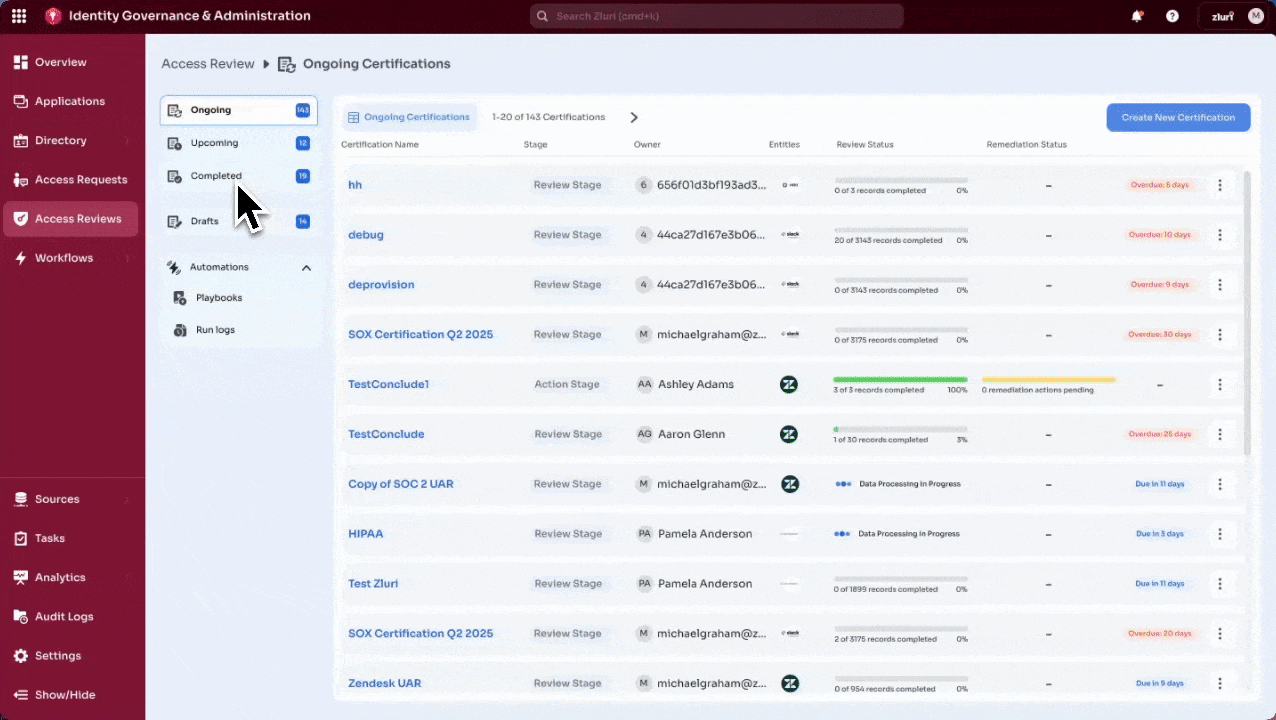Select the Upcoming certifications tab
The height and width of the screenshot is (720, 1276).
pos(239,143)
